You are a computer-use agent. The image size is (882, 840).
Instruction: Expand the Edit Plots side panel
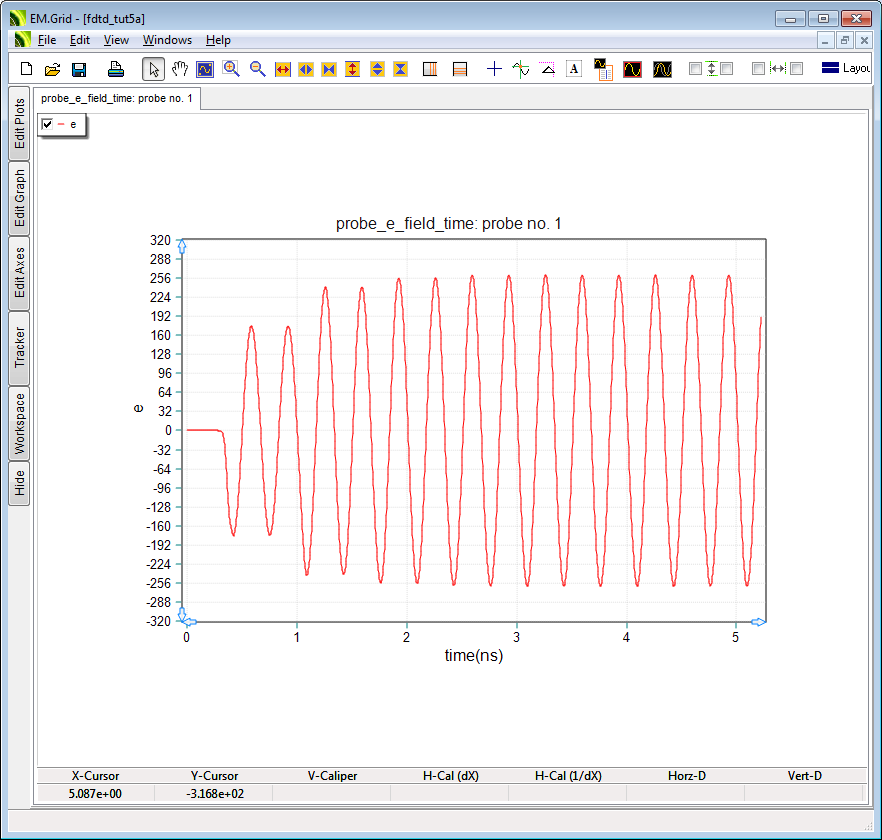click(19, 124)
